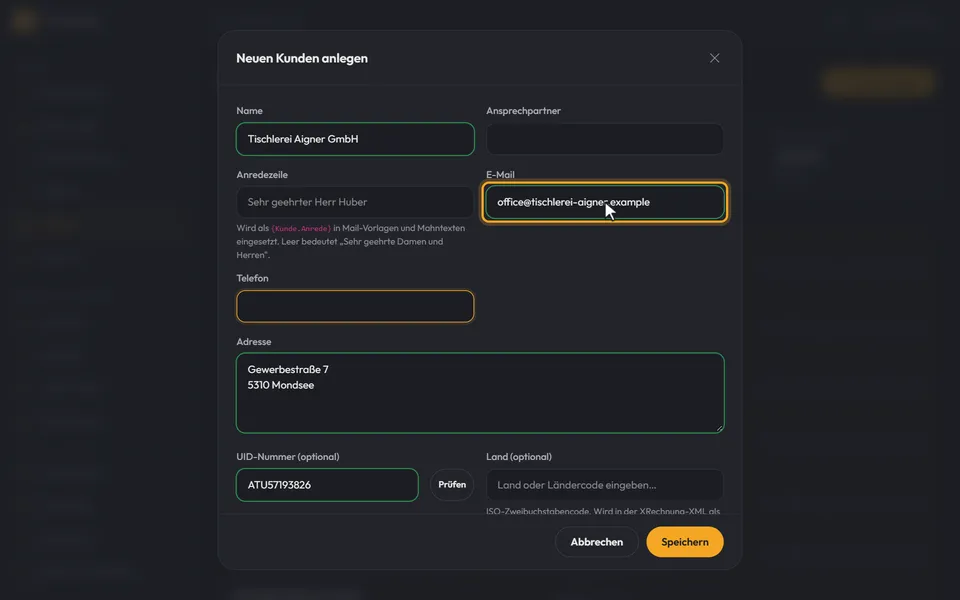Save the new customer with Speichern
The width and height of the screenshot is (960, 600).
[684, 542]
